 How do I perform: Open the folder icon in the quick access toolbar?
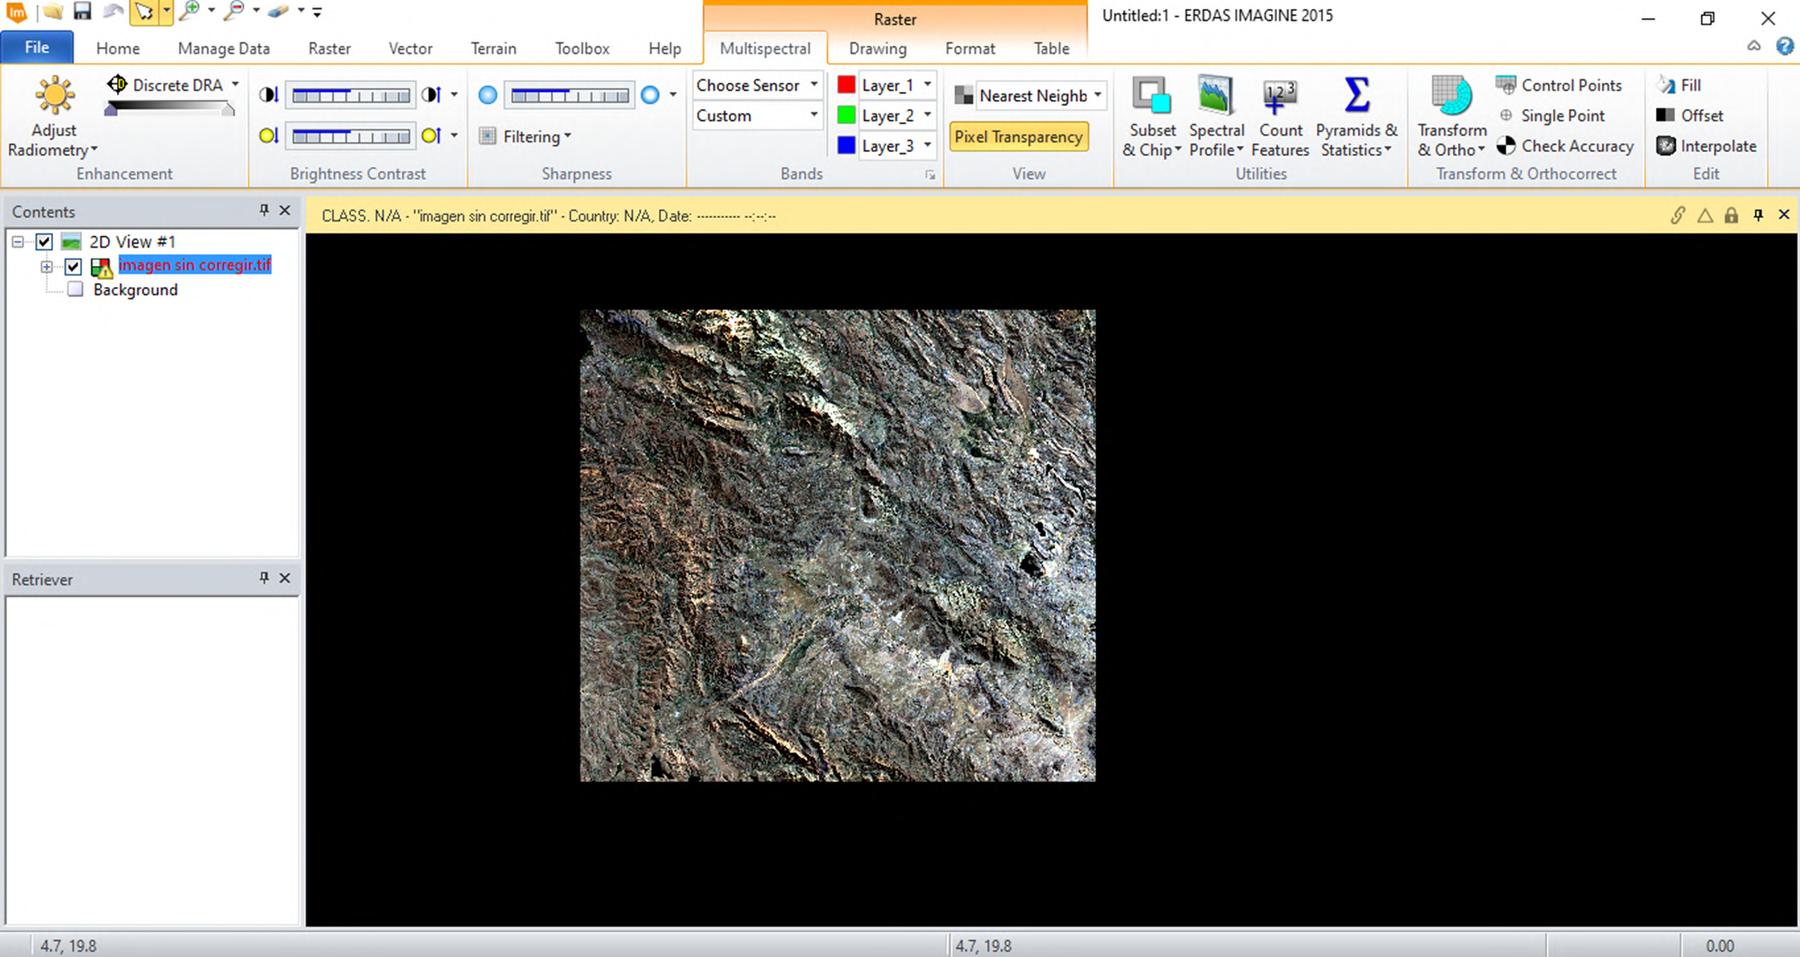tap(52, 12)
